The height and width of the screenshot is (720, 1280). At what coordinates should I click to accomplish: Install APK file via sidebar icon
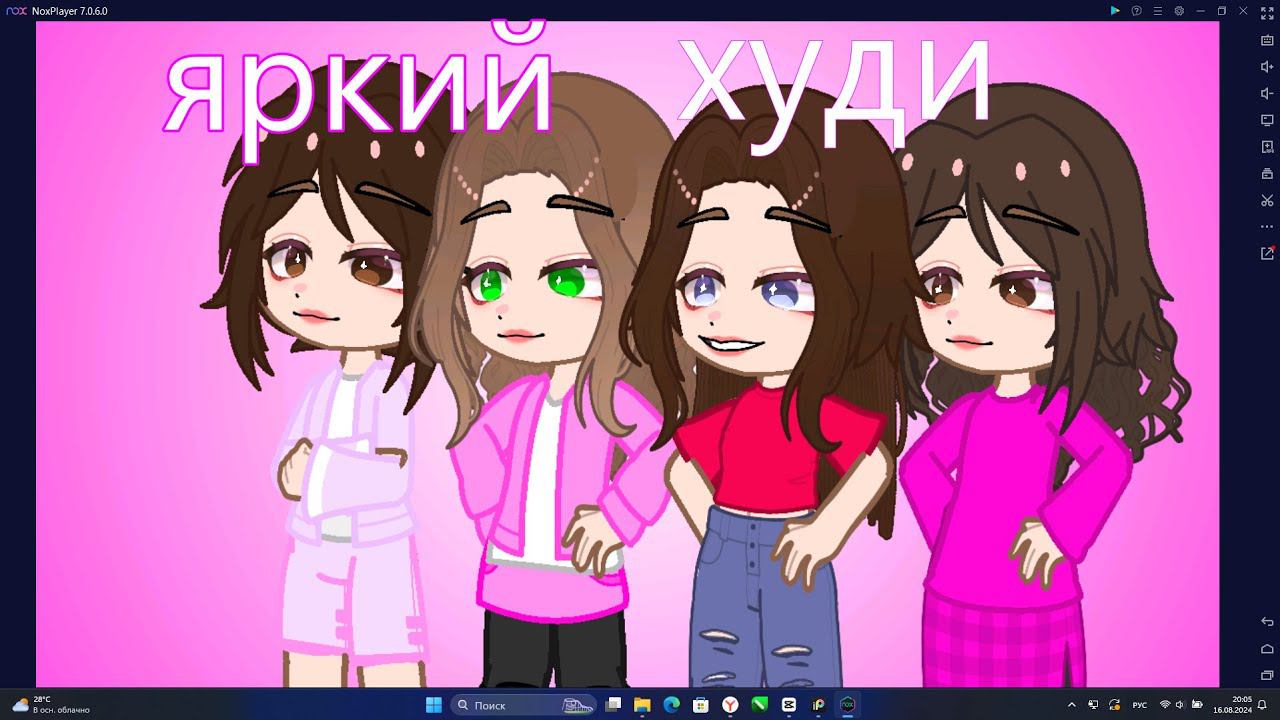(1267, 147)
